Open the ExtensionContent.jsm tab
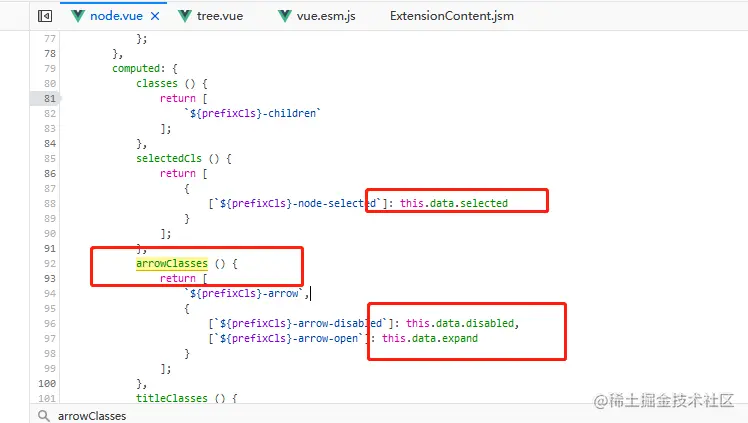This screenshot has height=423, width=748. click(x=452, y=16)
